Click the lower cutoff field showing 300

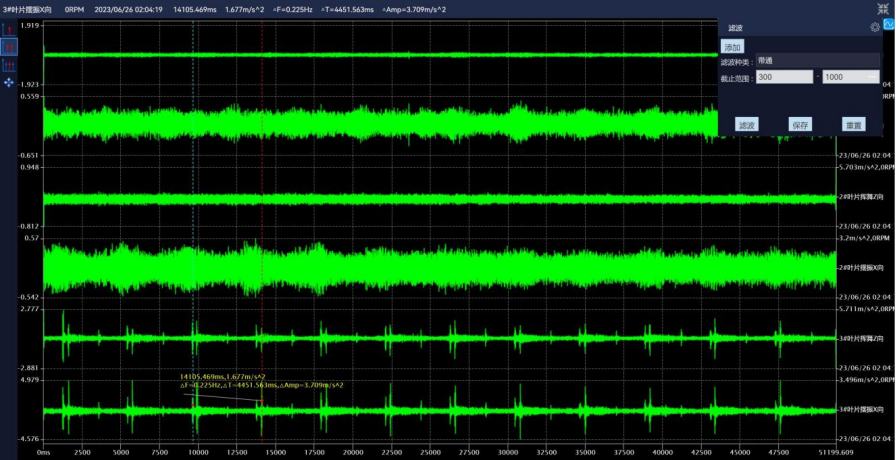(784, 77)
